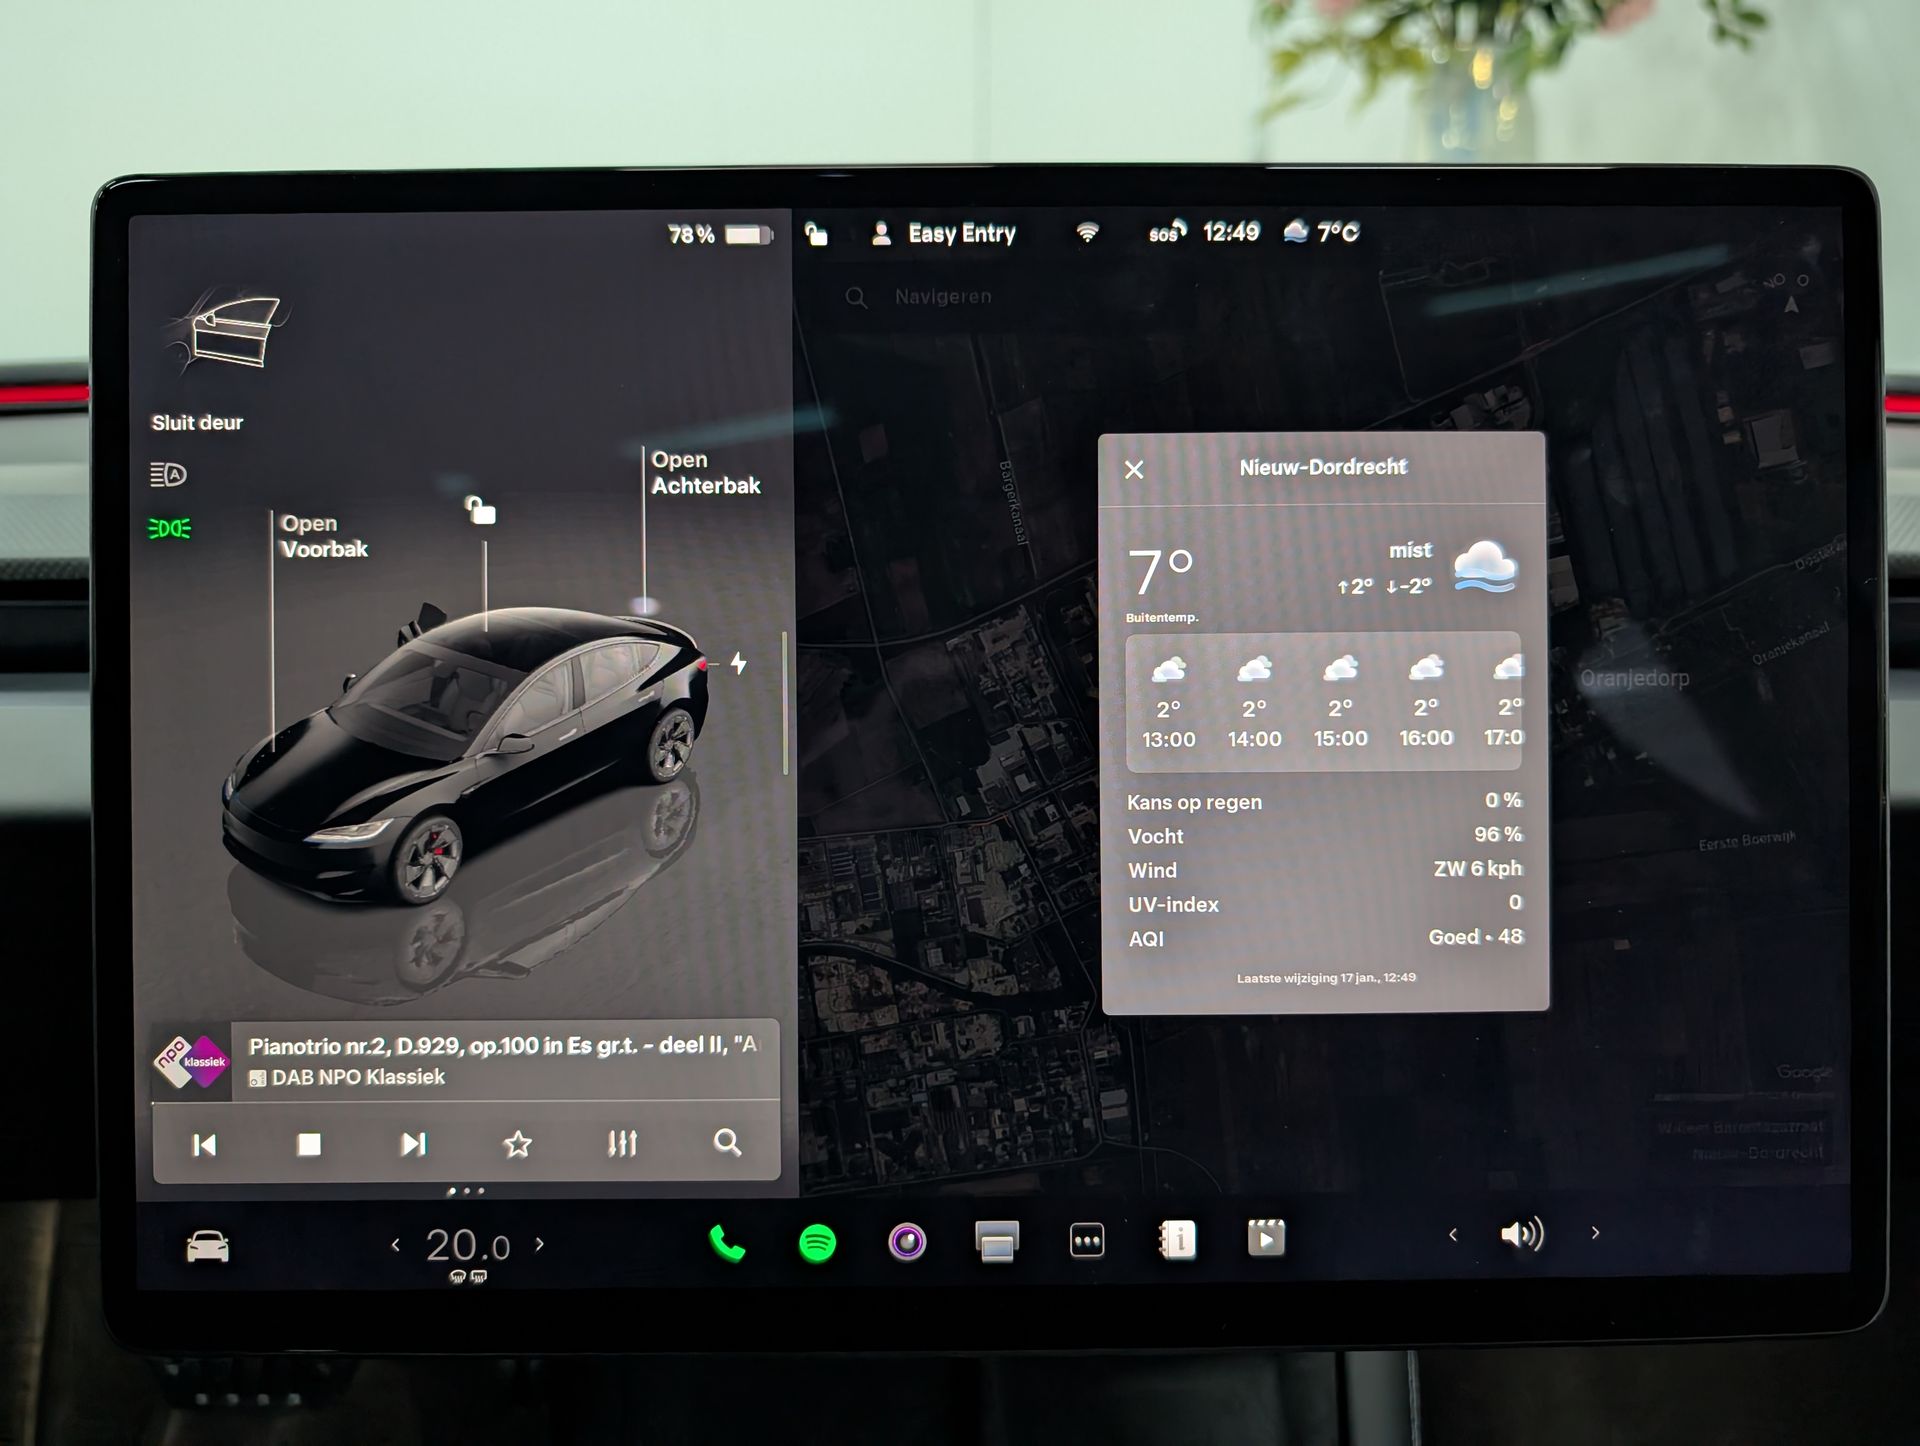Open vehicle controls via car icon
The width and height of the screenshot is (1920, 1446).
208,1247
